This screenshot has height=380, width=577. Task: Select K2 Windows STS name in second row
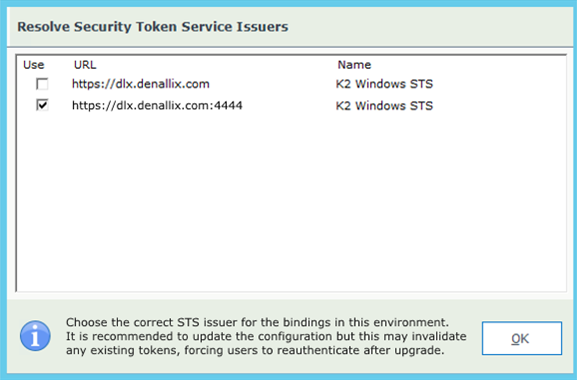[x=384, y=106]
